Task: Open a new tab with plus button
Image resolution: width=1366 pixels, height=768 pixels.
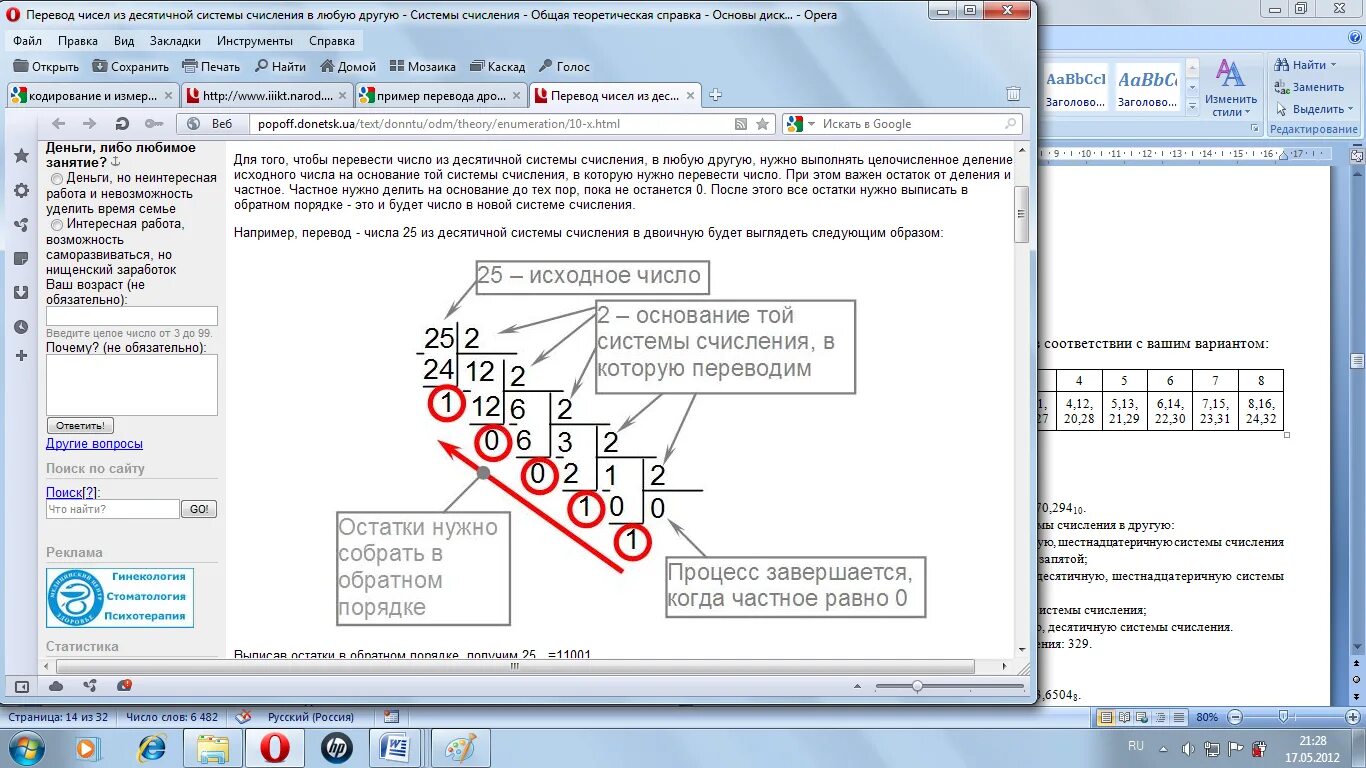Action: pyautogui.click(x=715, y=96)
